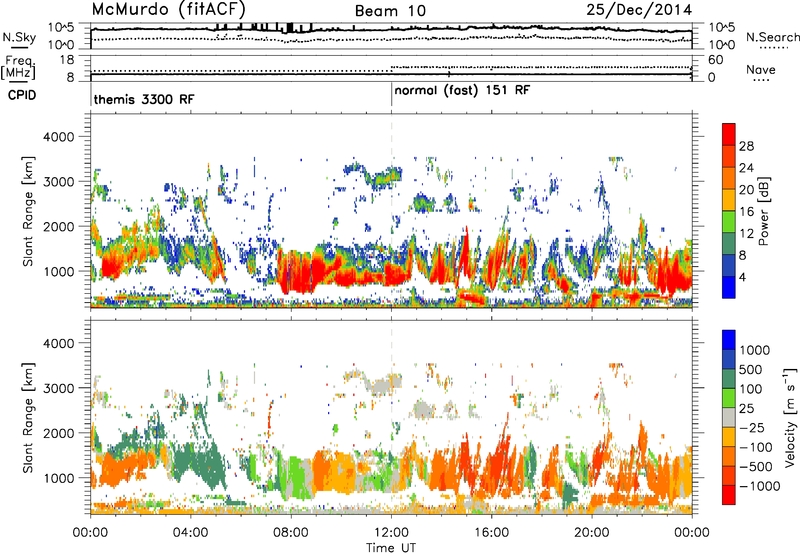
Task: Click the power panel 'Slant Range [km]' label
Action: (28, 211)
